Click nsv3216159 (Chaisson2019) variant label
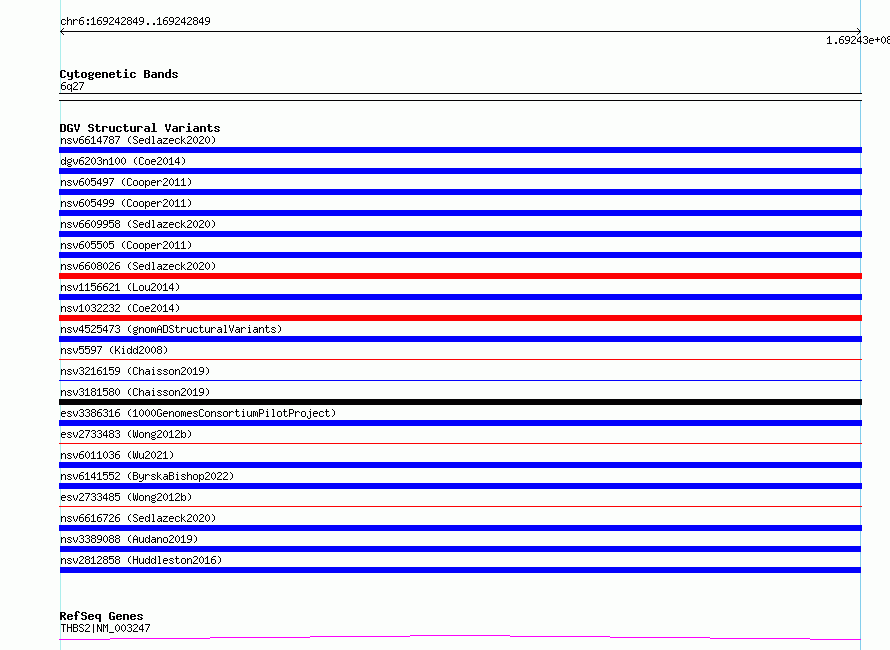Image resolution: width=890 pixels, height=650 pixels. pos(135,371)
